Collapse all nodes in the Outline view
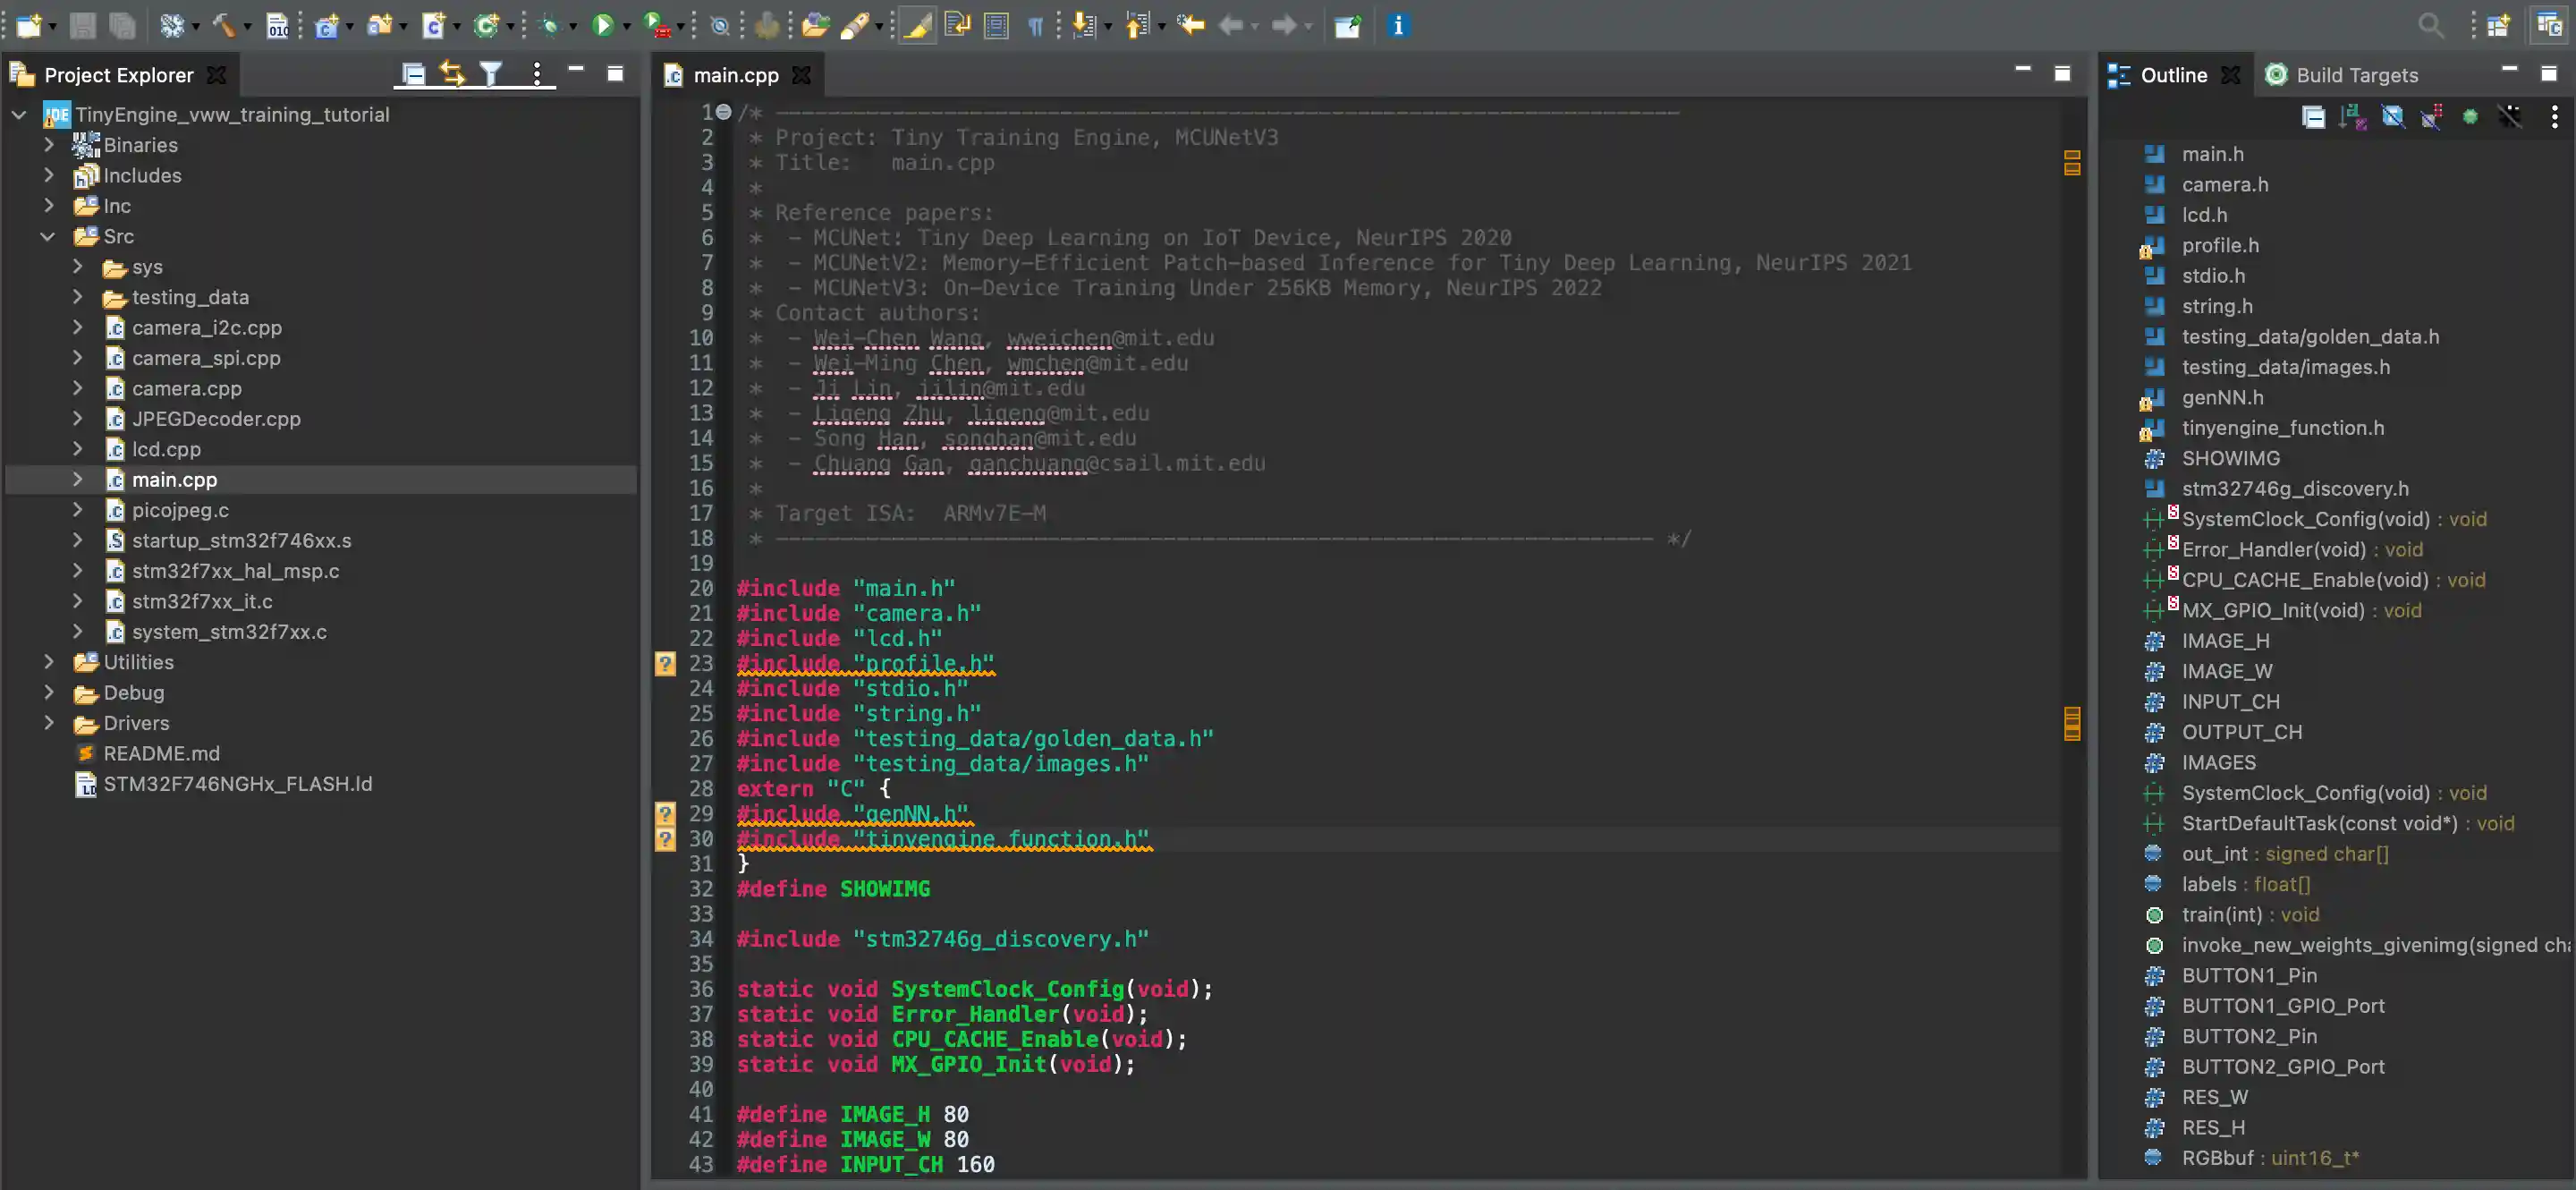Image resolution: width=2576 pixels, height=1190 pixels. pyautogui.click(x=2314, y=116)
